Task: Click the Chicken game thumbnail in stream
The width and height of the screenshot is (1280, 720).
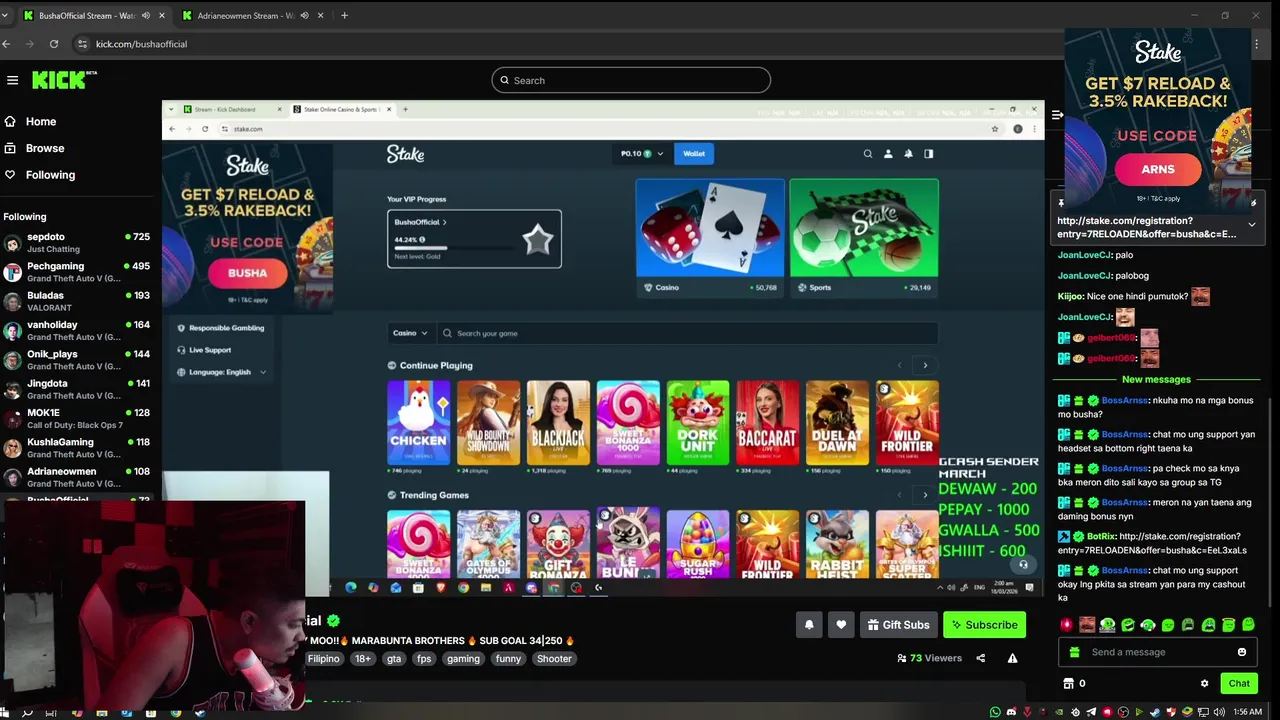Action: (418, 423)
